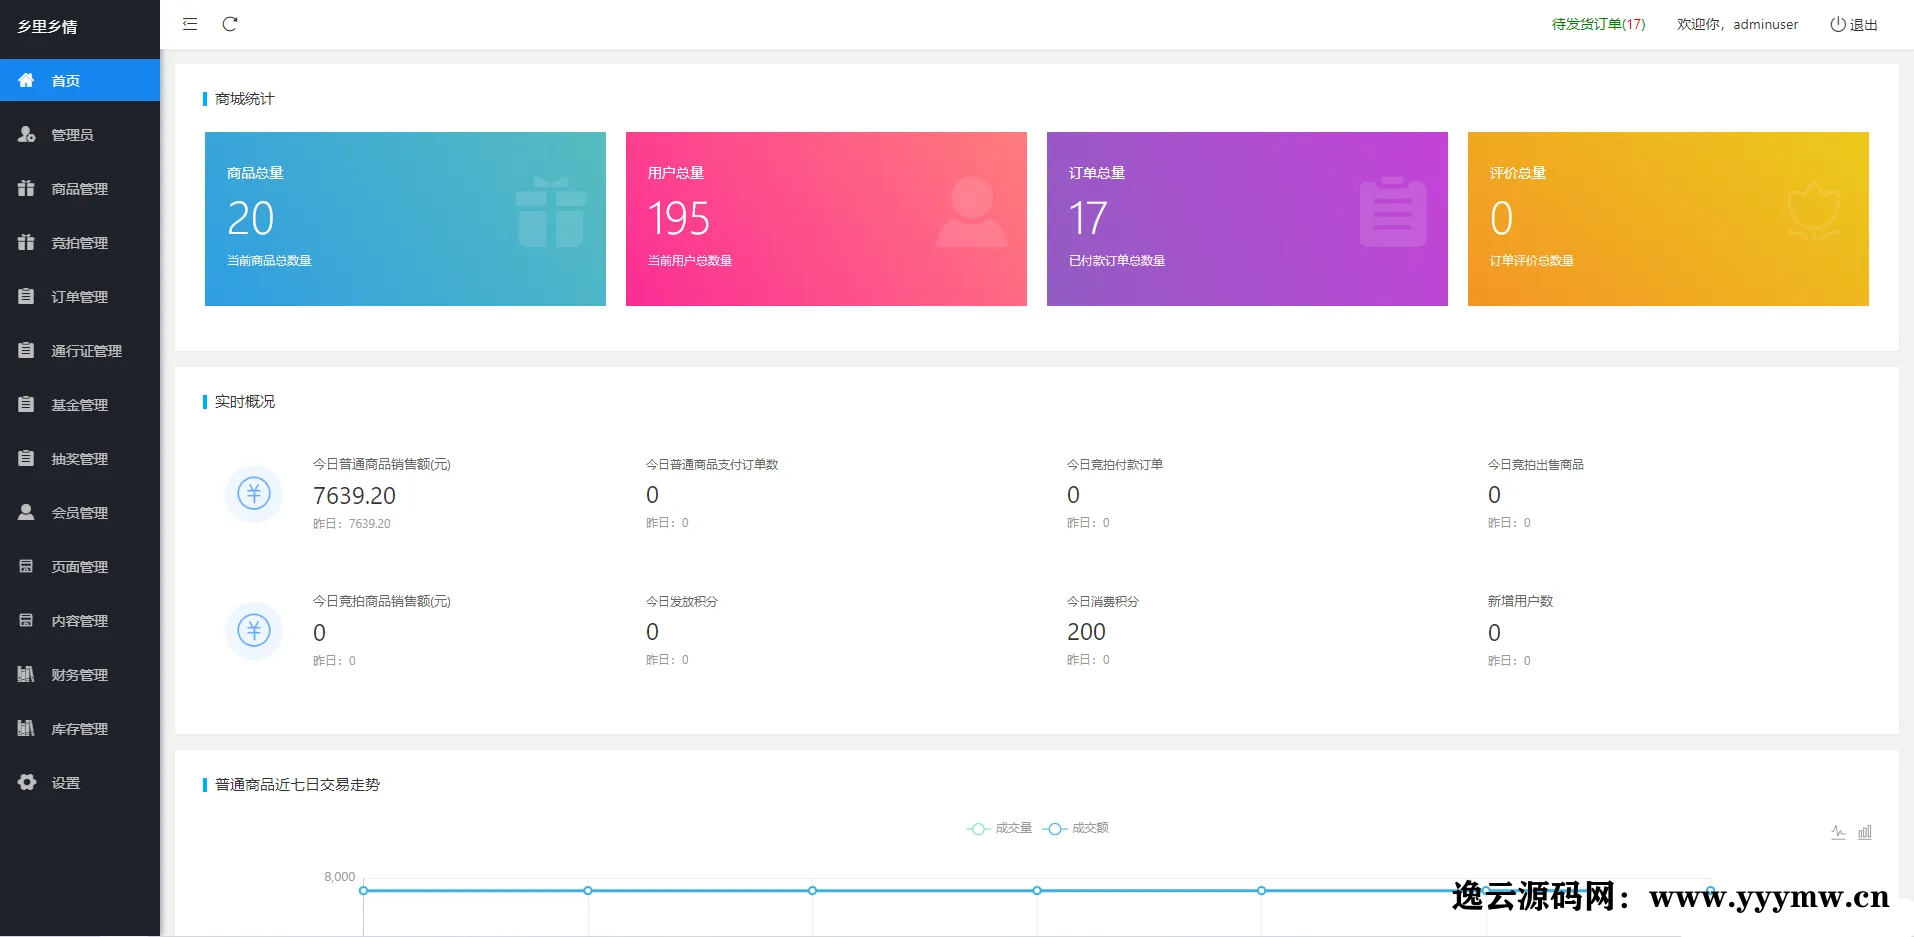Click the user icon beside 会员管理
The height and width of the screenshot is (937, 1914).
[26, 512]
